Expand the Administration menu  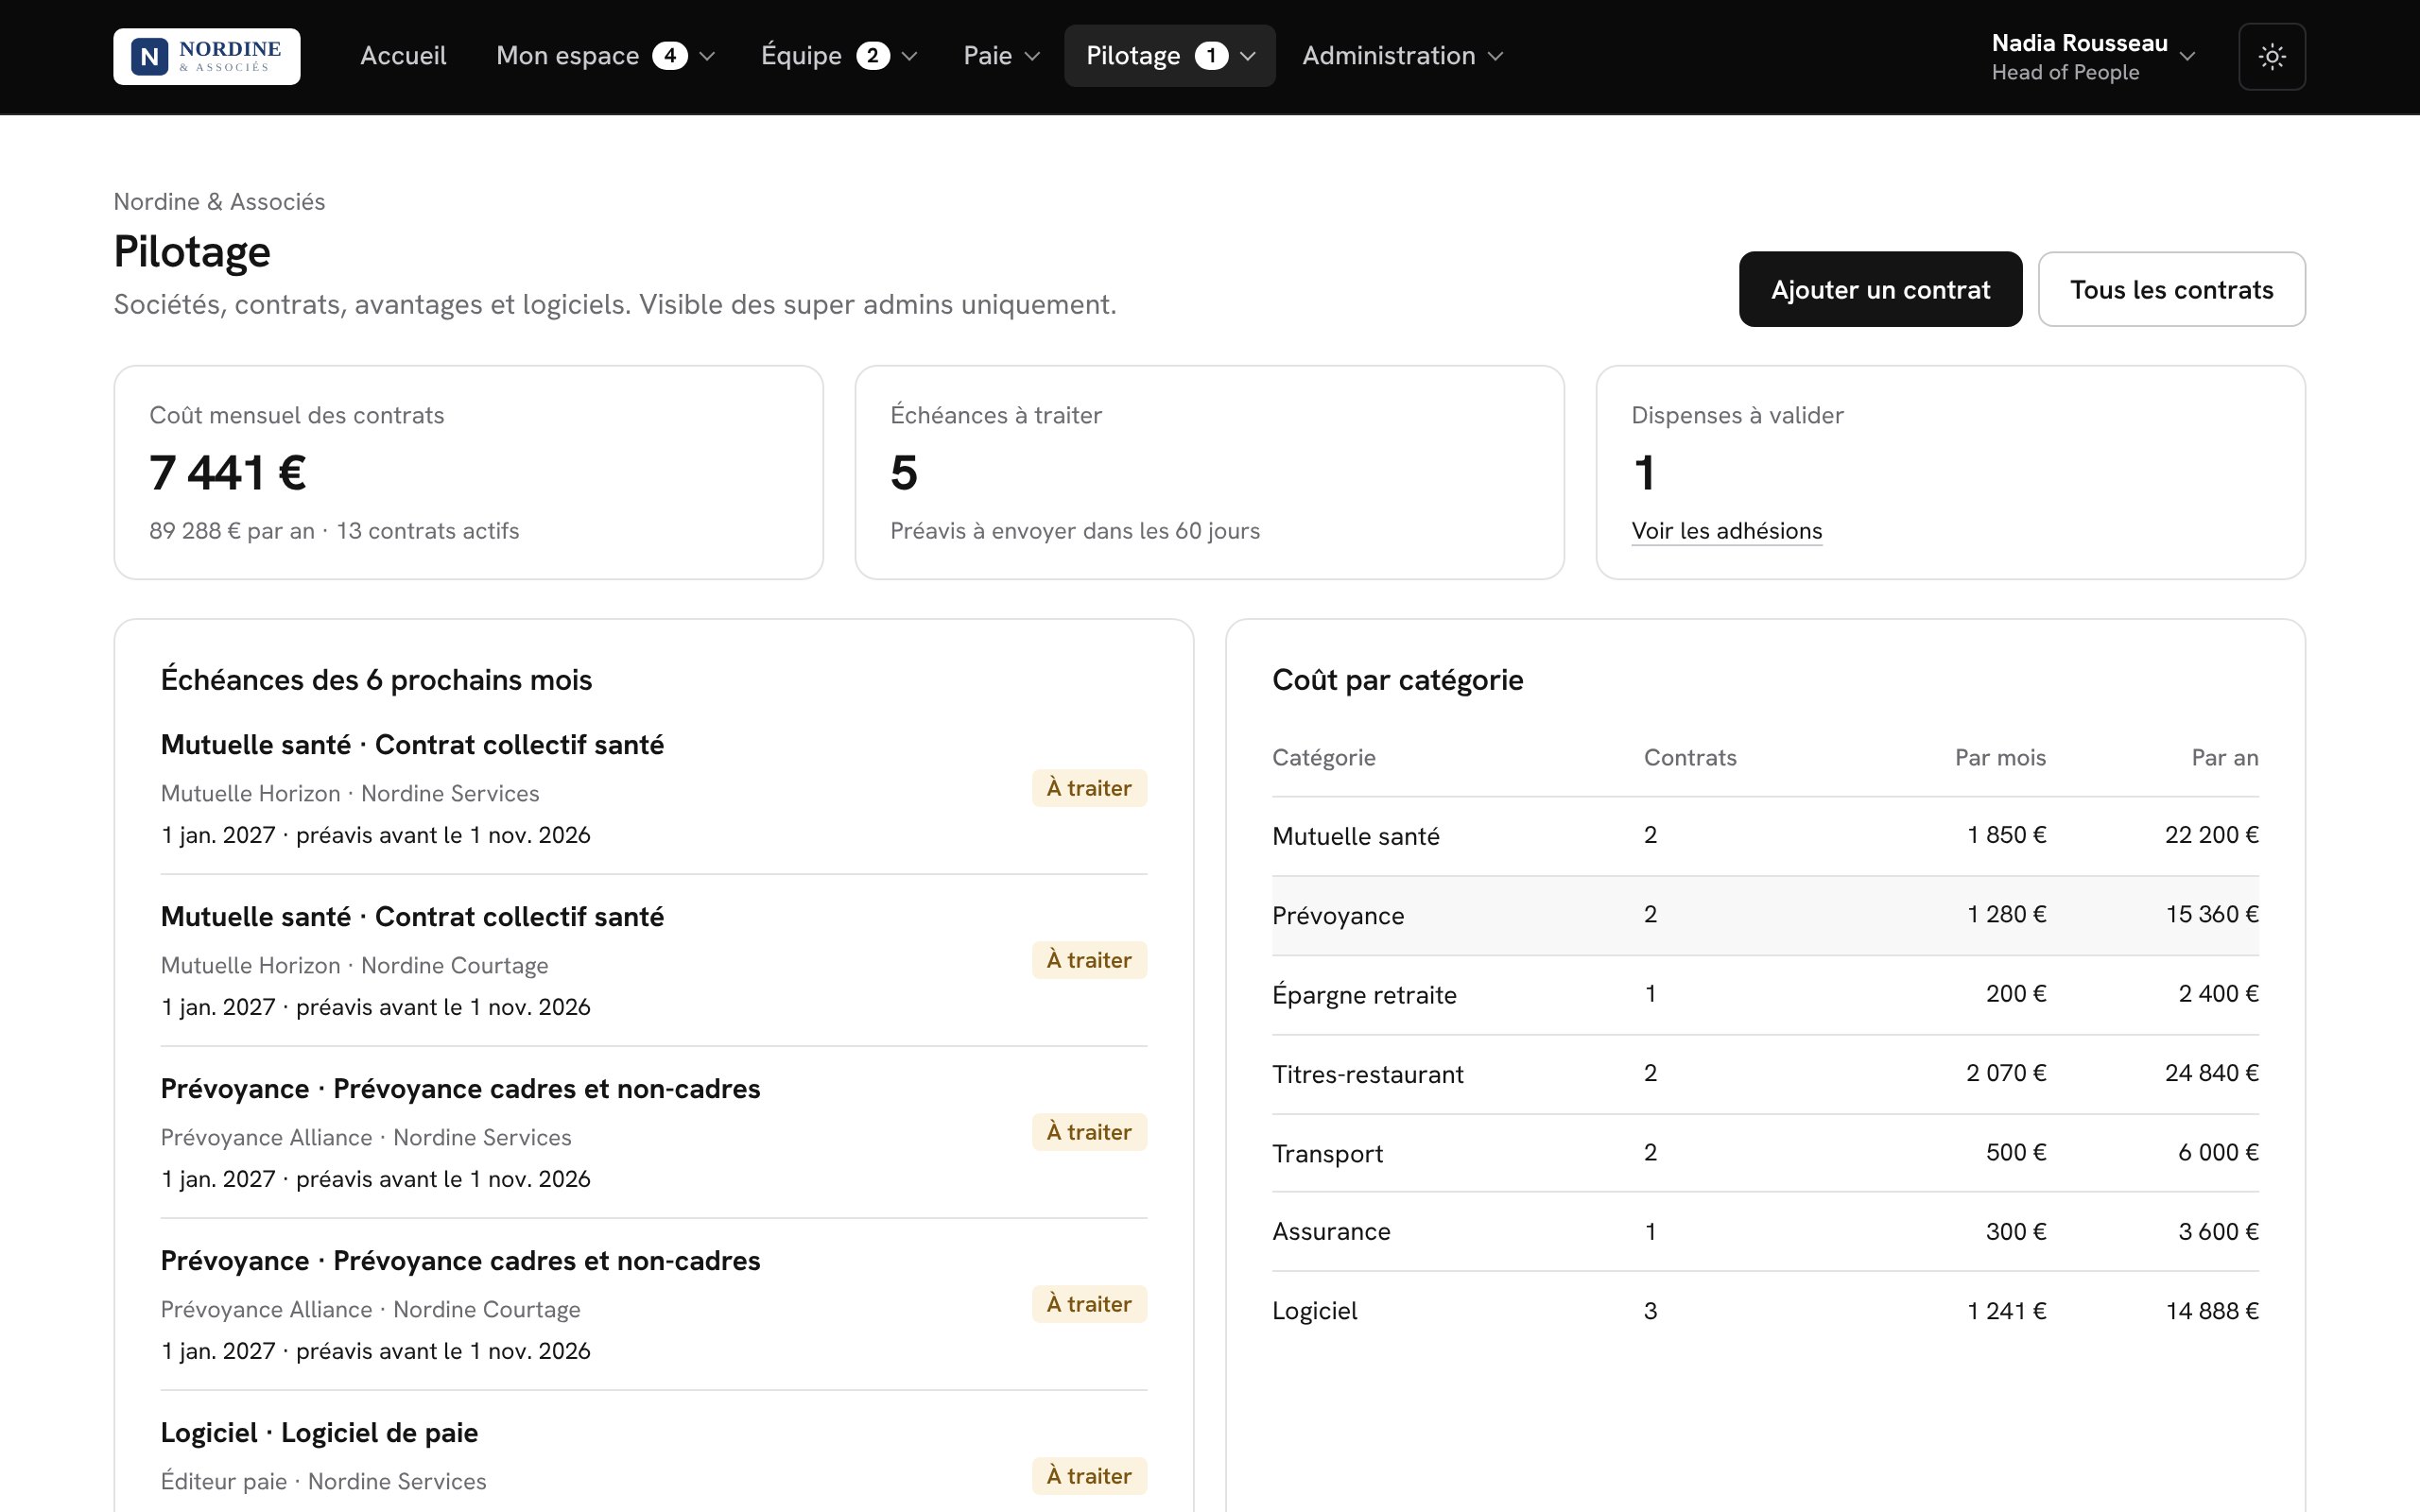click(1402, 56)
